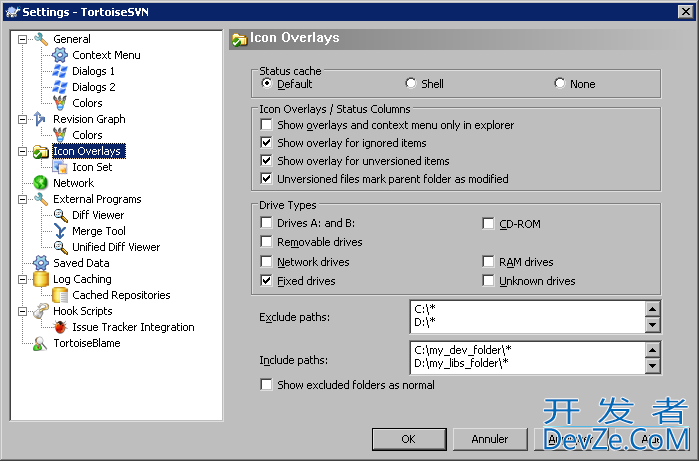Enable the Network drives checkbox
The height and width of the screenshot is (461, 699).
point(267,262)
